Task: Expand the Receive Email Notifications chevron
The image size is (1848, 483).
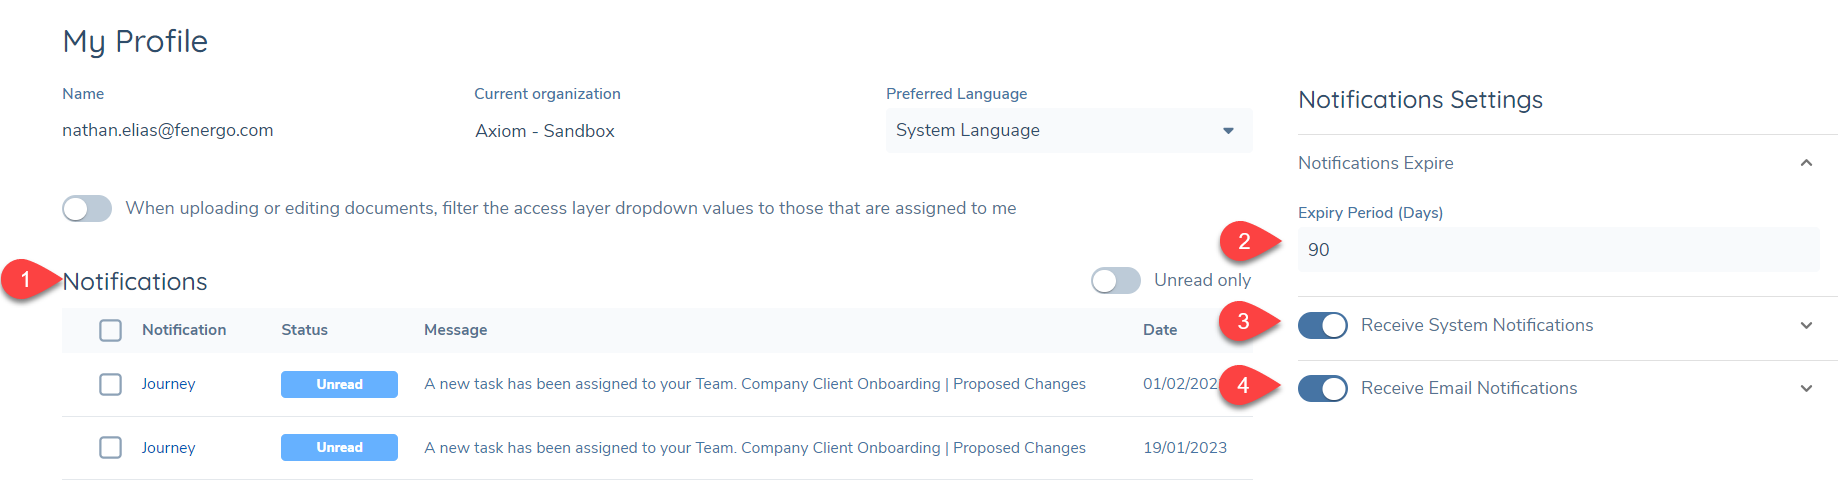Action: click(1806, 388)
